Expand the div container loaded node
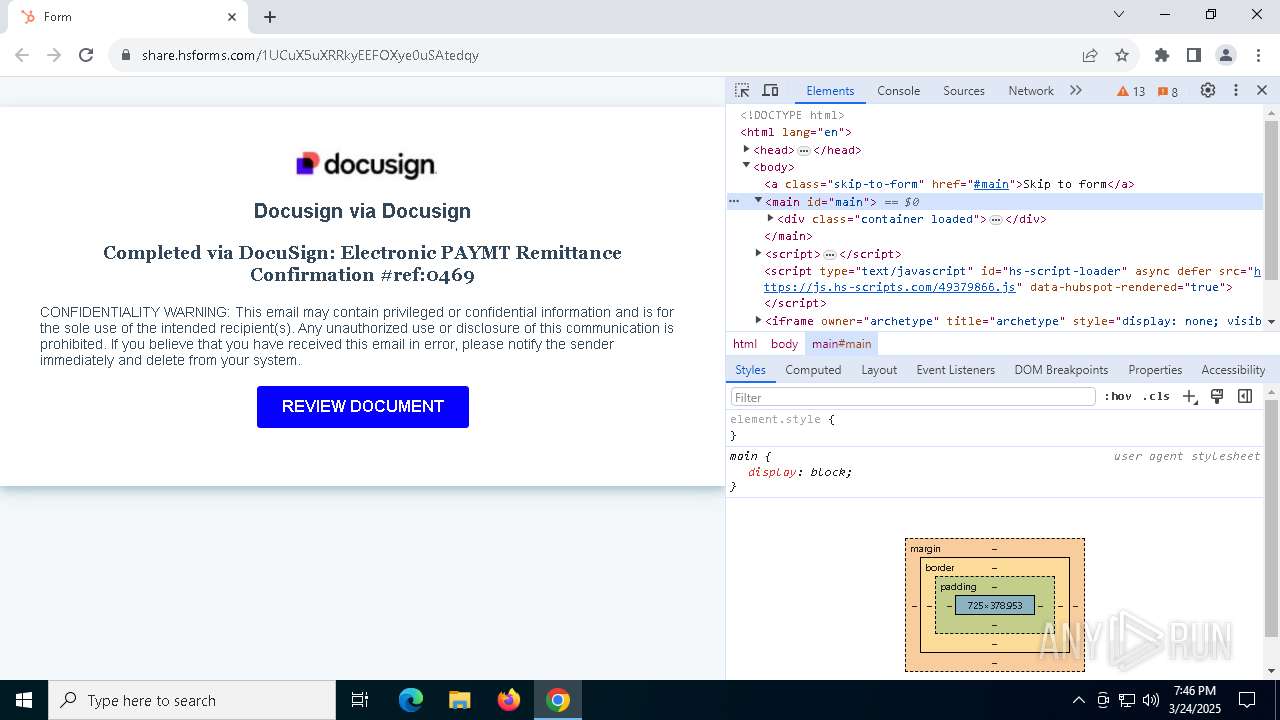The width and height of the screenshot is (1280, 720). coord(770,218)
